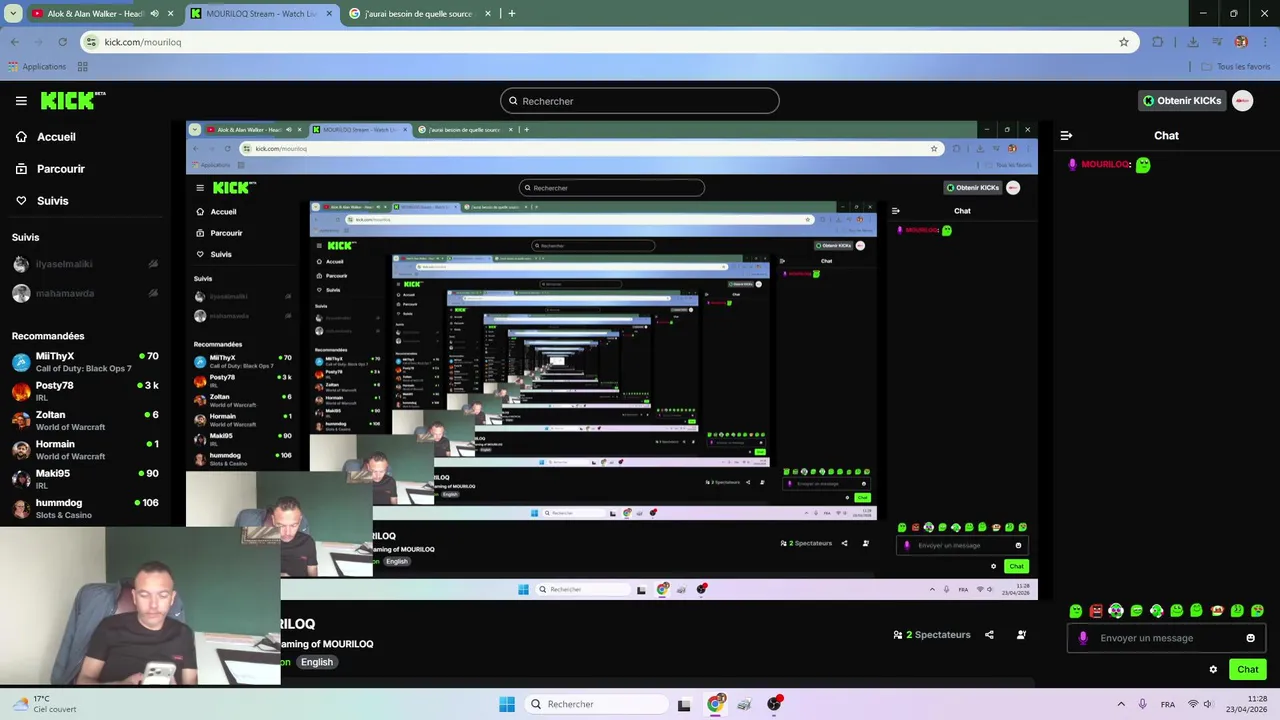Click the English language tag

point(317,662)
